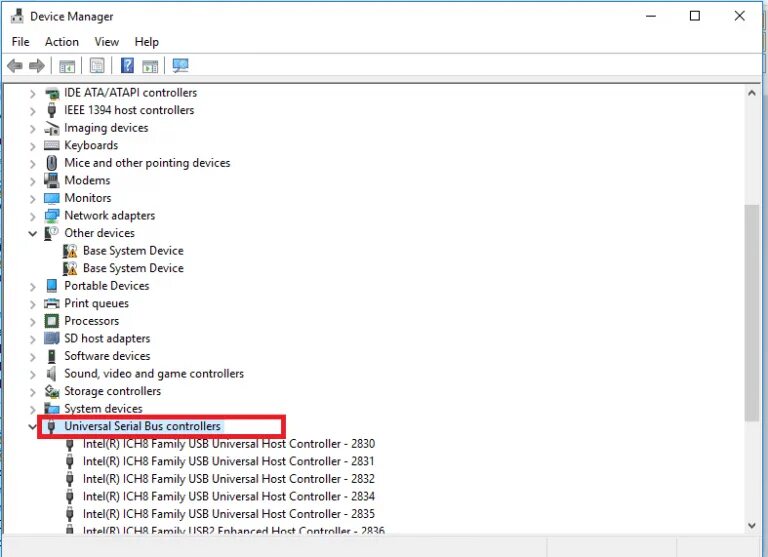
Task: Select the Storage controllers label
Action: 113,391
